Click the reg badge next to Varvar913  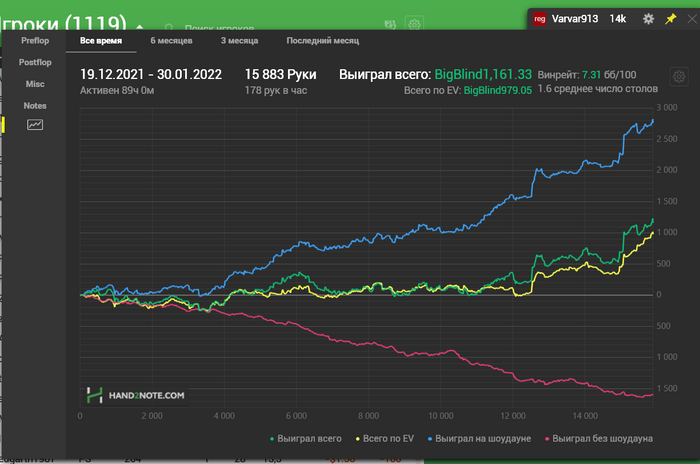[x=539, y=19]
